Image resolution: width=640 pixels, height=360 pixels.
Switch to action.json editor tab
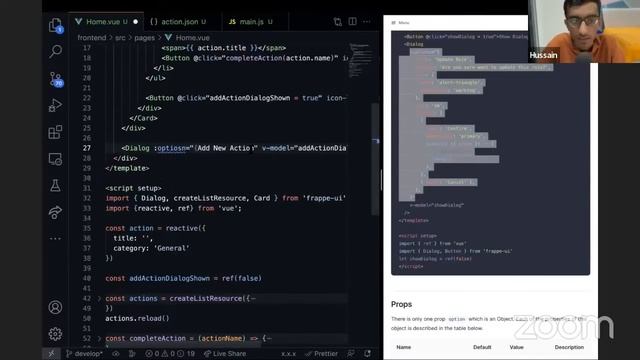tap(179, 22)
